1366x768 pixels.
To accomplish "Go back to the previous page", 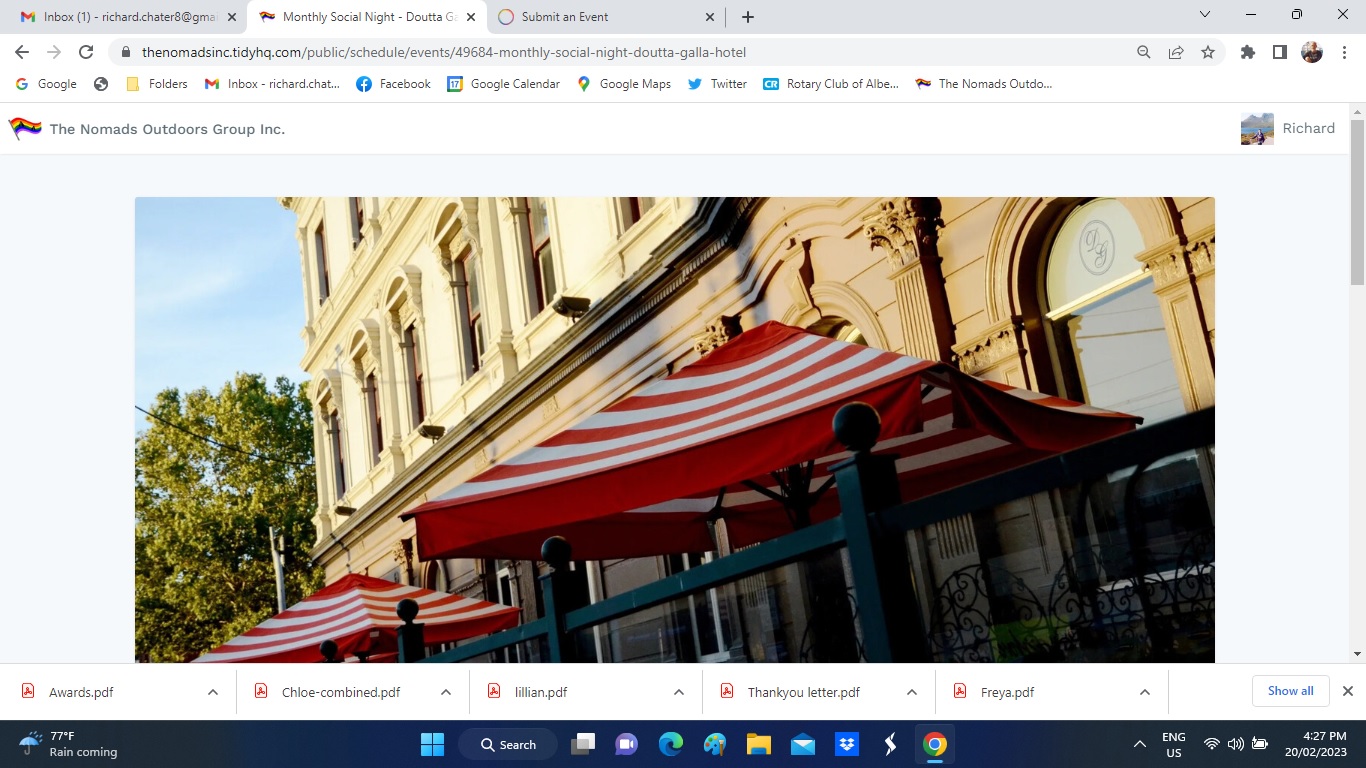I will (22, 52).
